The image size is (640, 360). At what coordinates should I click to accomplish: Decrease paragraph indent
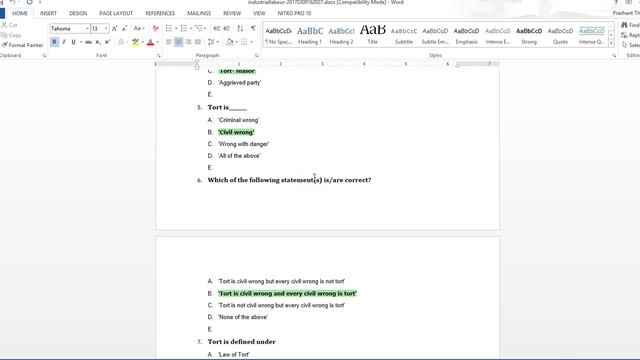click(x=217, y=29)
